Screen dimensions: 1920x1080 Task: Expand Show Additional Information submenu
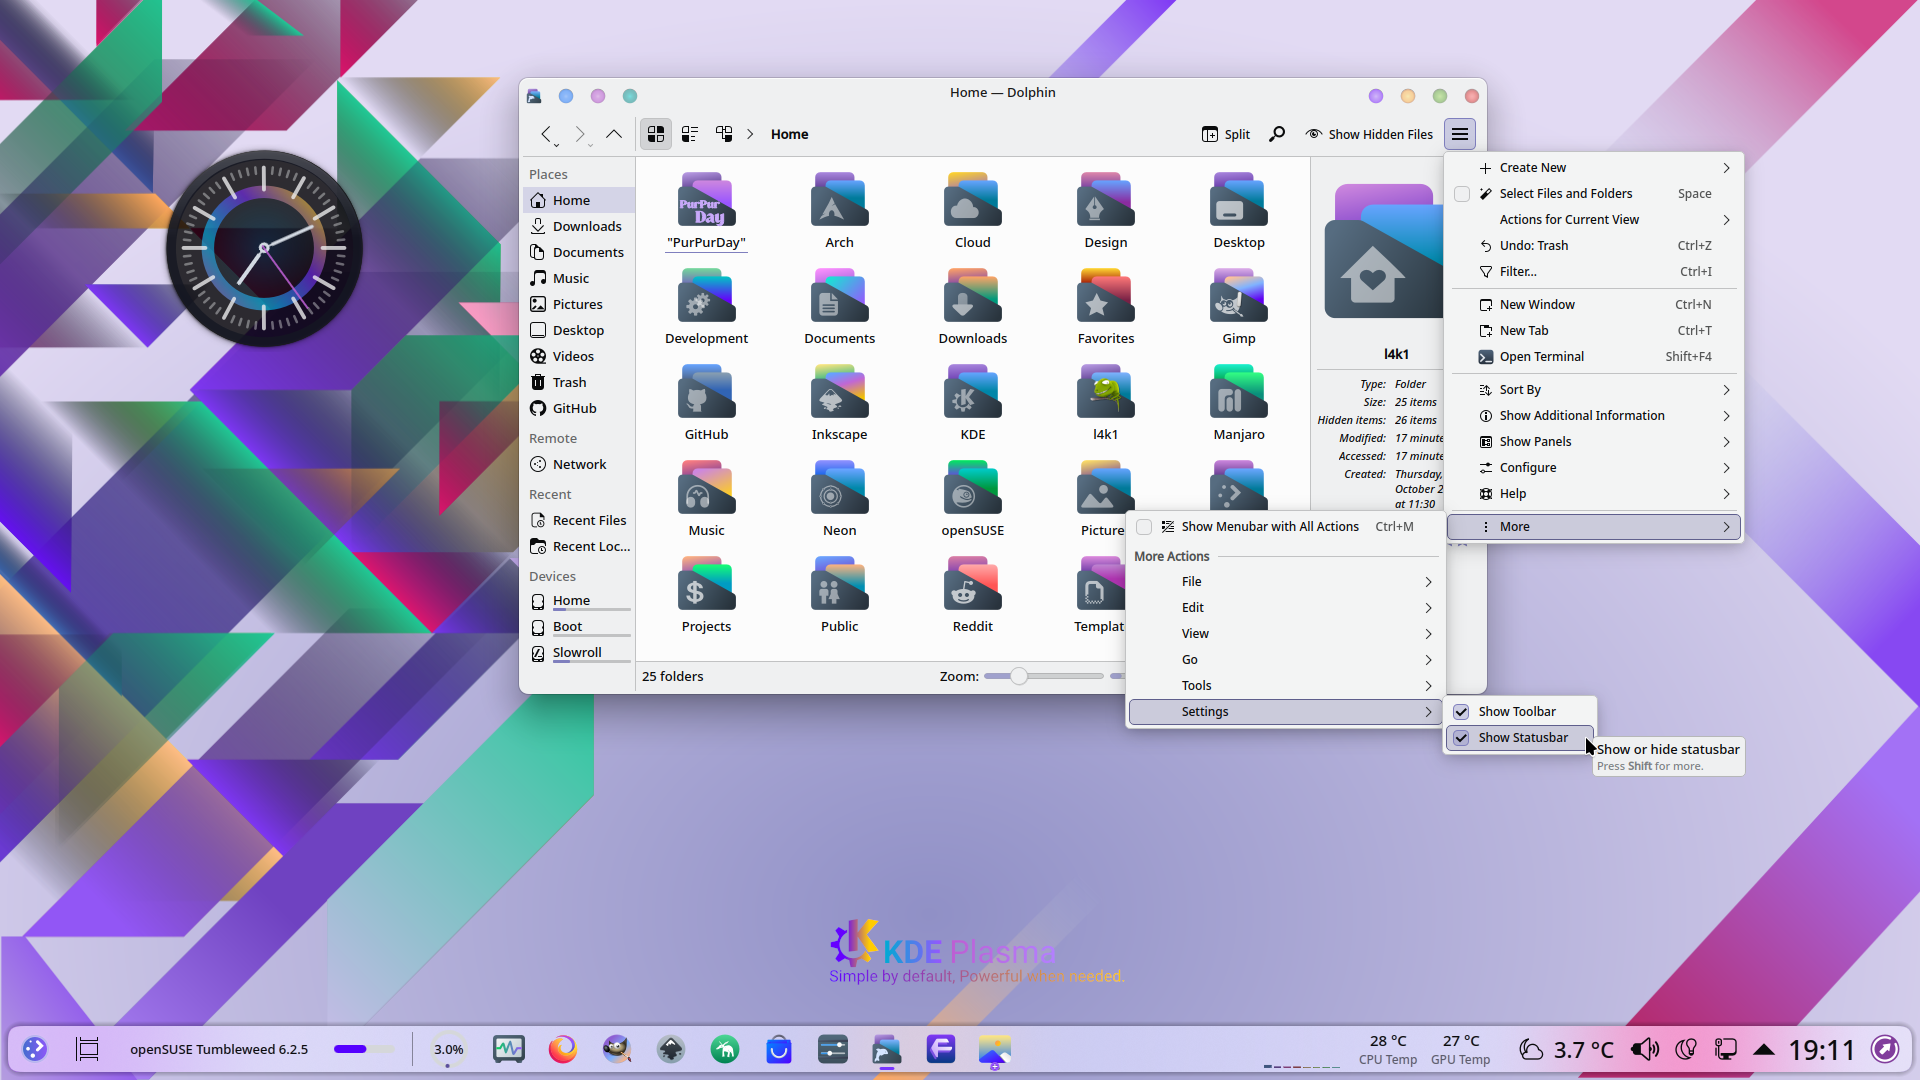pyautogui.click(x=1595, y=416)
